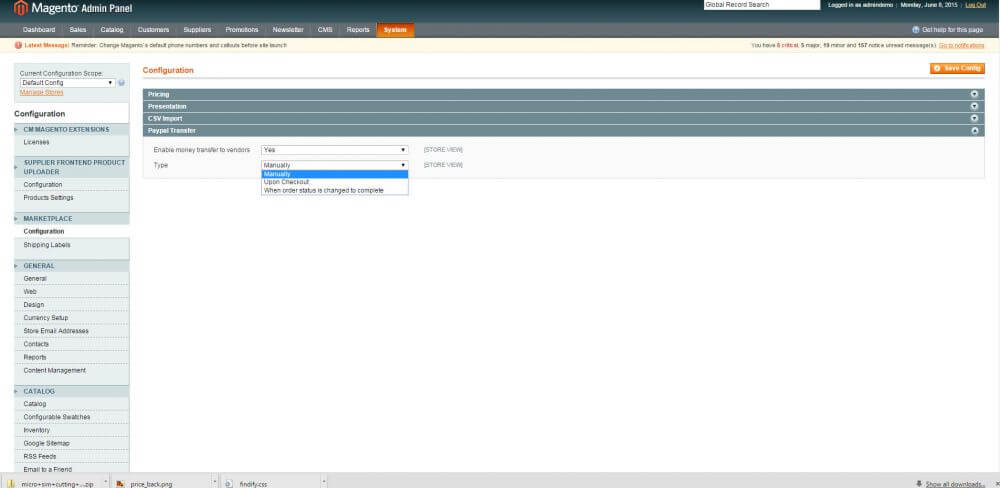The width and height of the screenshot is (1000, 488).
Task: Collapse CATALOG sidebar group
Action: 71,392
